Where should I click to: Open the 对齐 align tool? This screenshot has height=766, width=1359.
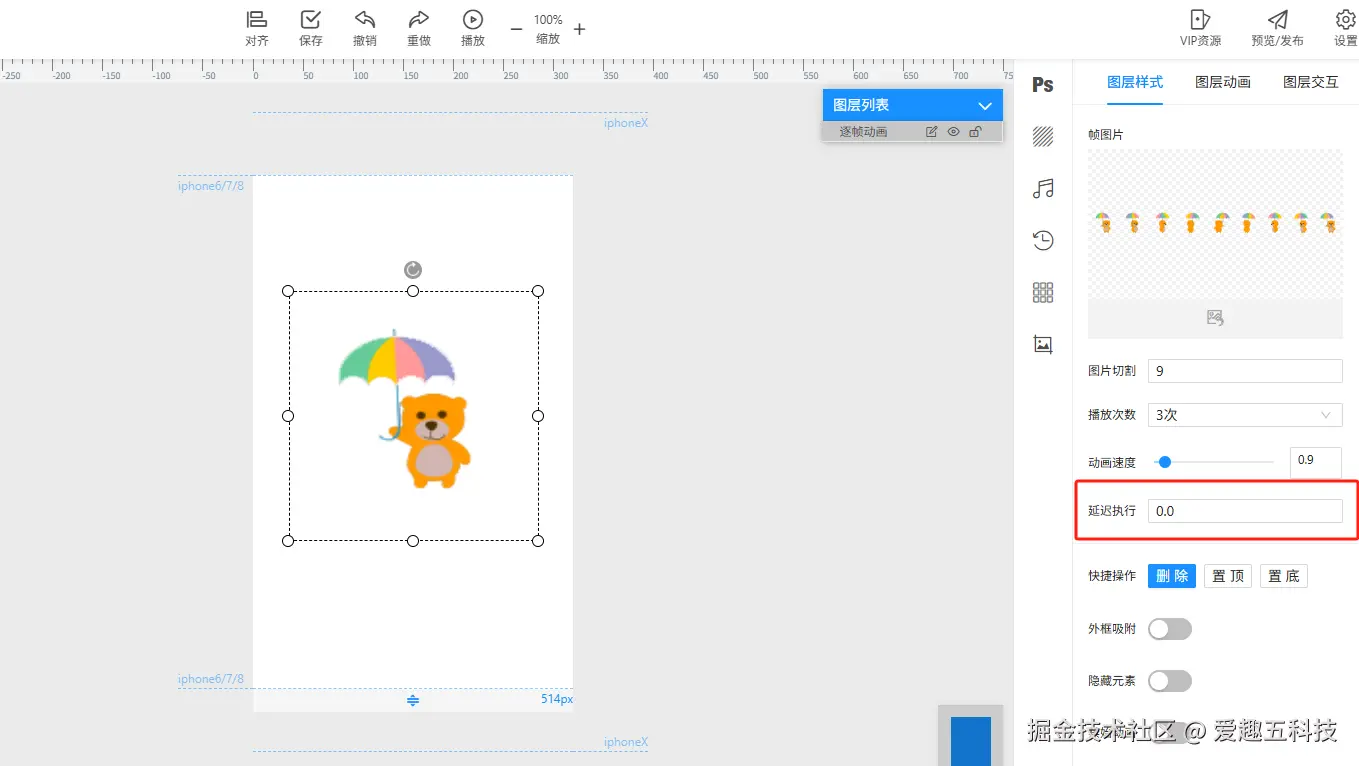pyautogui.click(x=257, y=28)
